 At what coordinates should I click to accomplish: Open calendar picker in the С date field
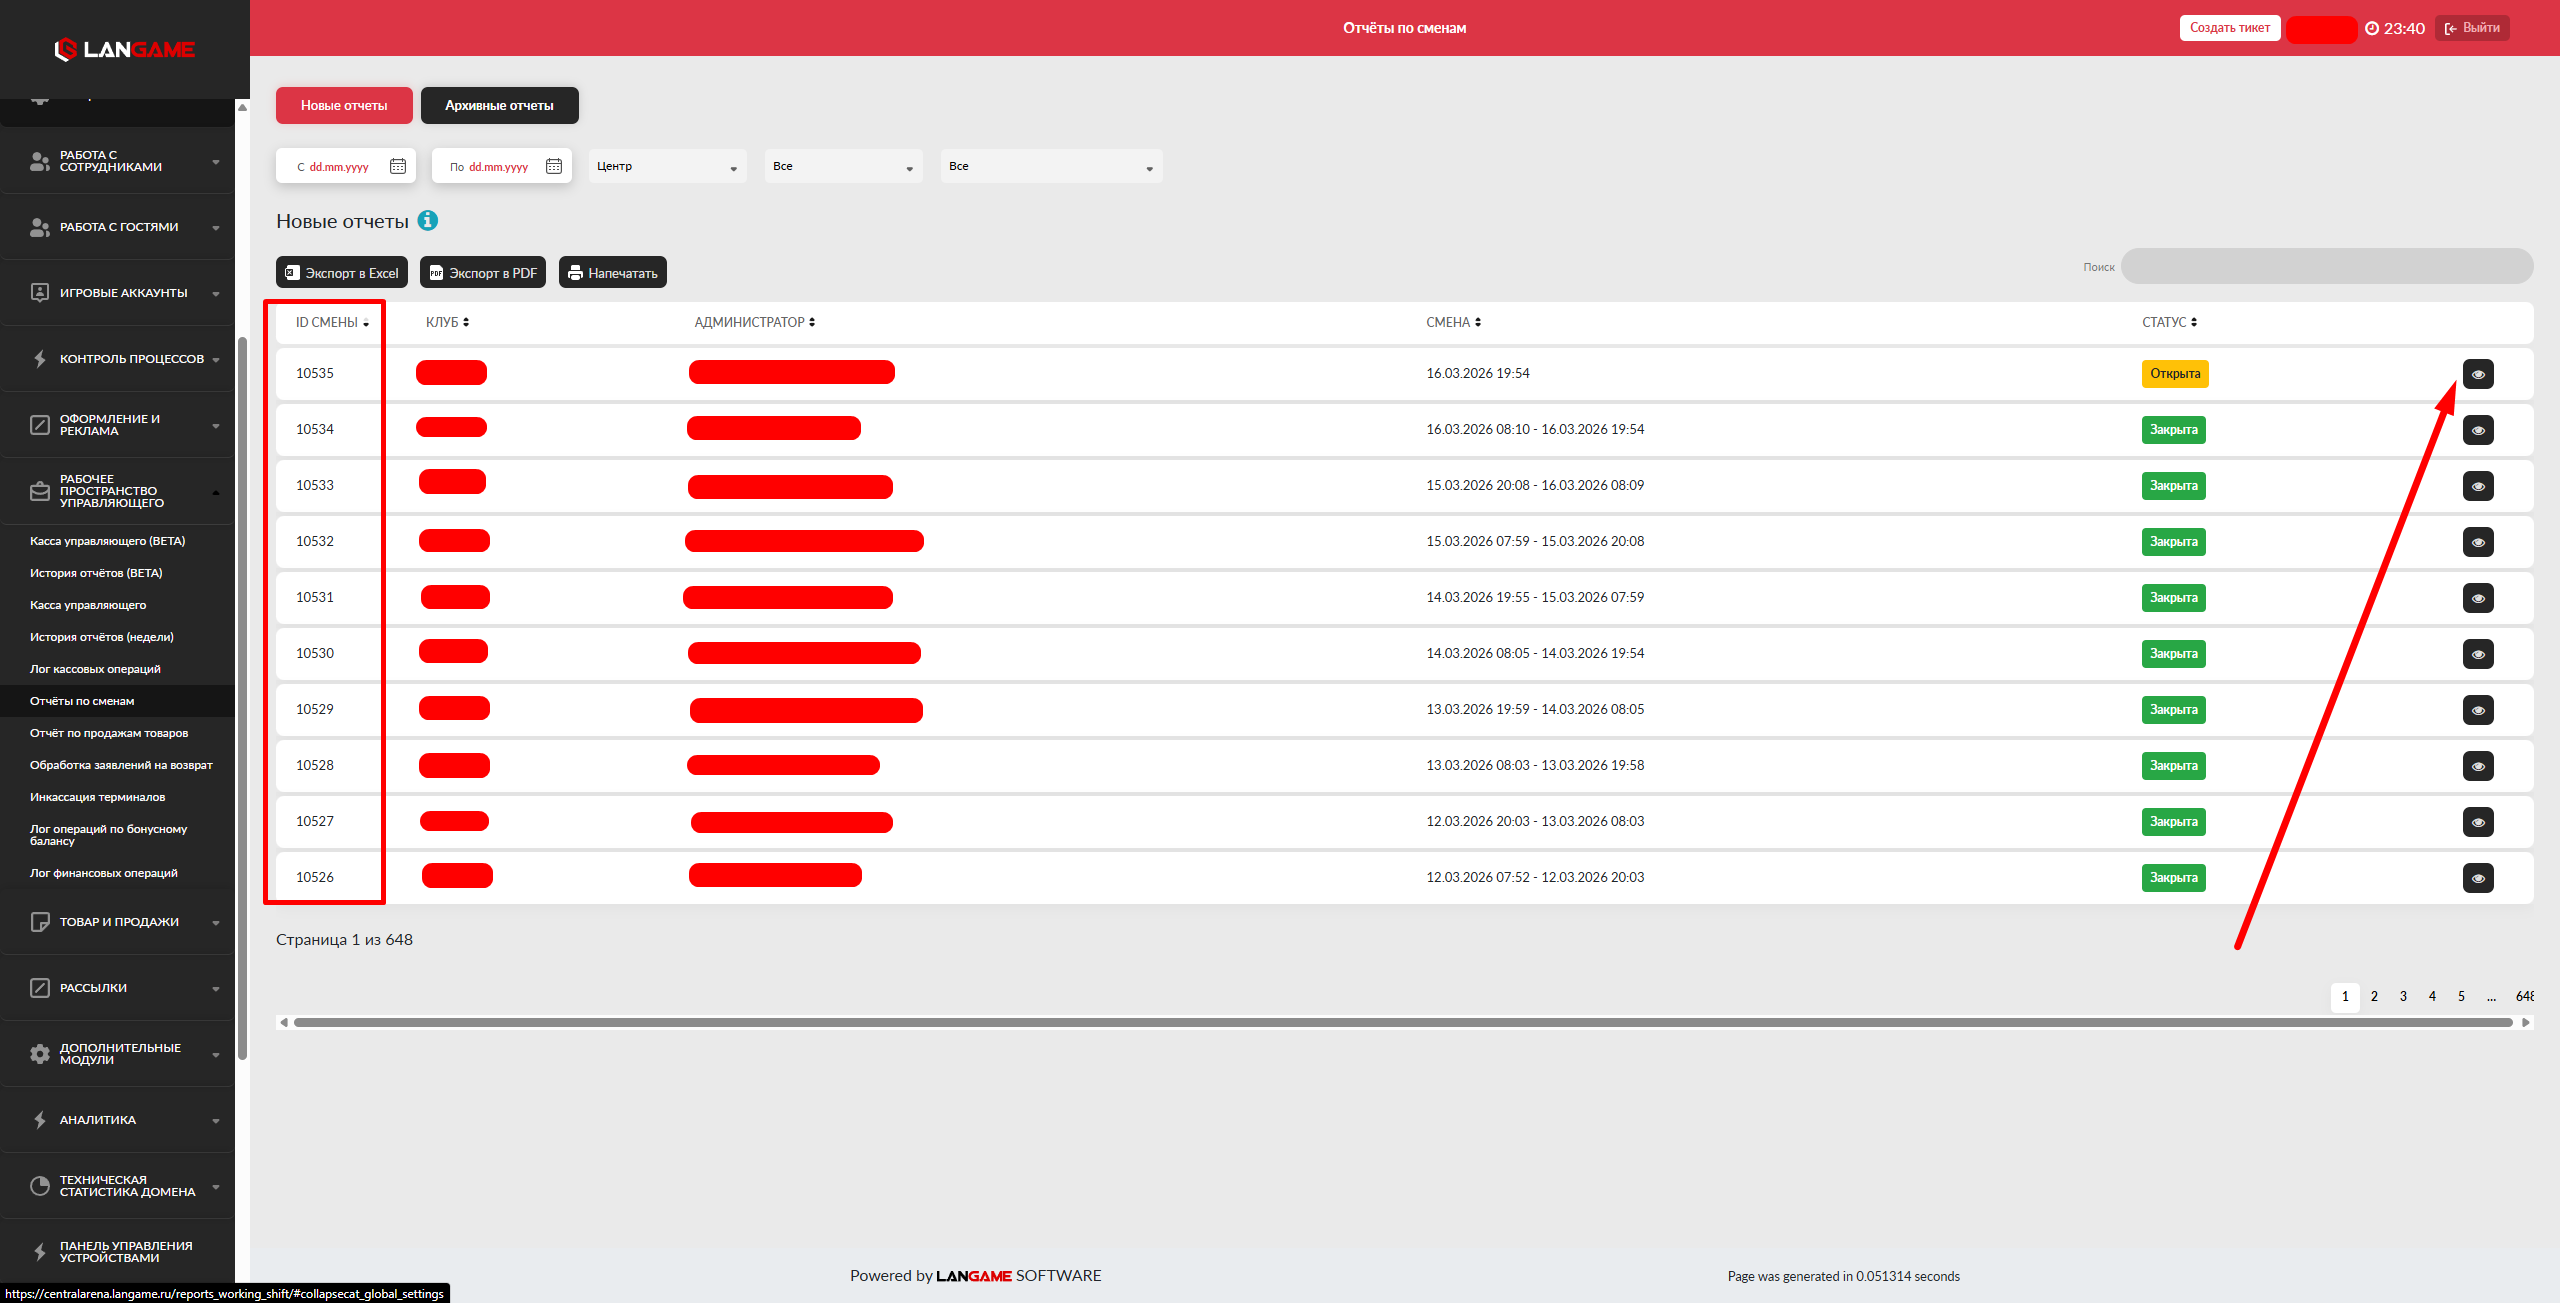[398, 166]
